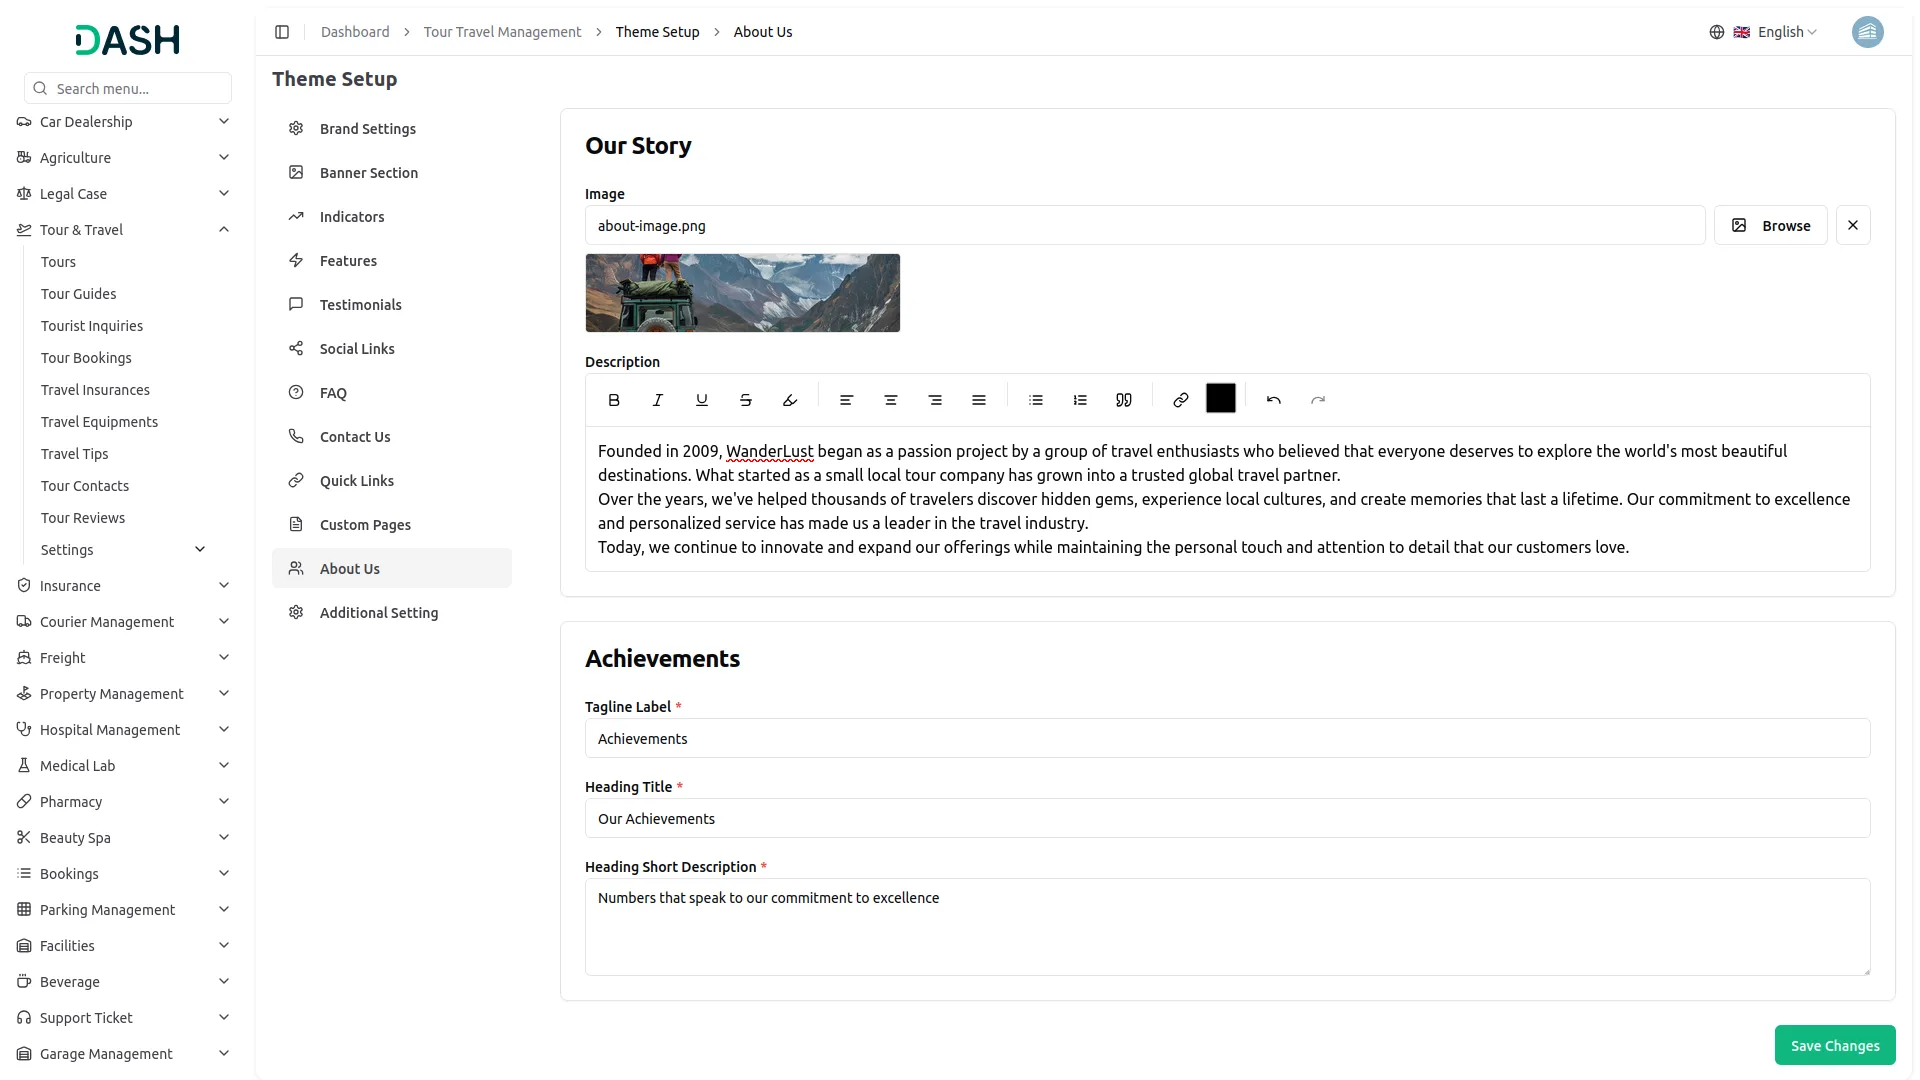Align description text to center

click(890, 399)
